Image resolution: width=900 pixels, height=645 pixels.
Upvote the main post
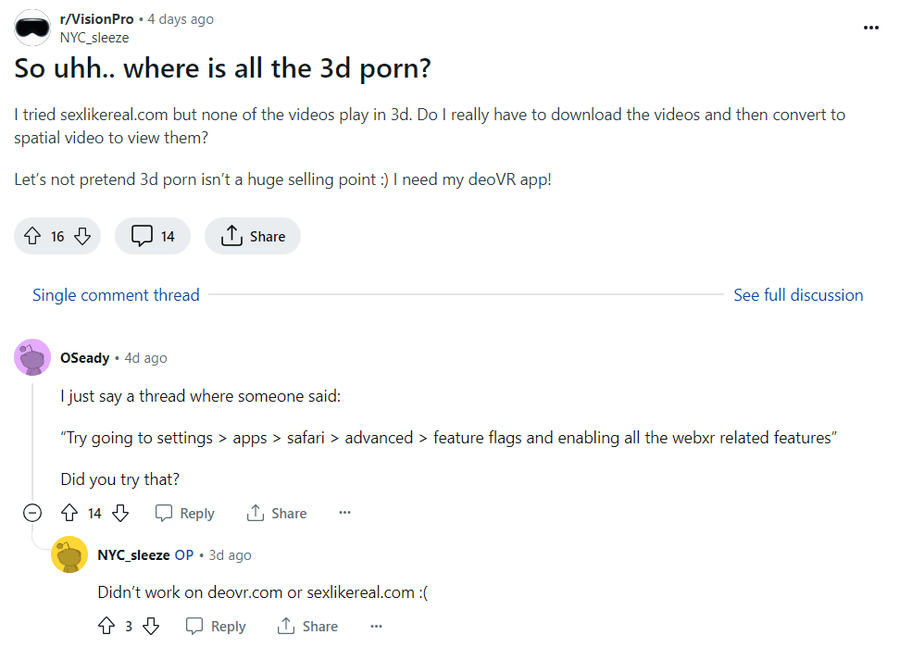[x=32, y=236]
